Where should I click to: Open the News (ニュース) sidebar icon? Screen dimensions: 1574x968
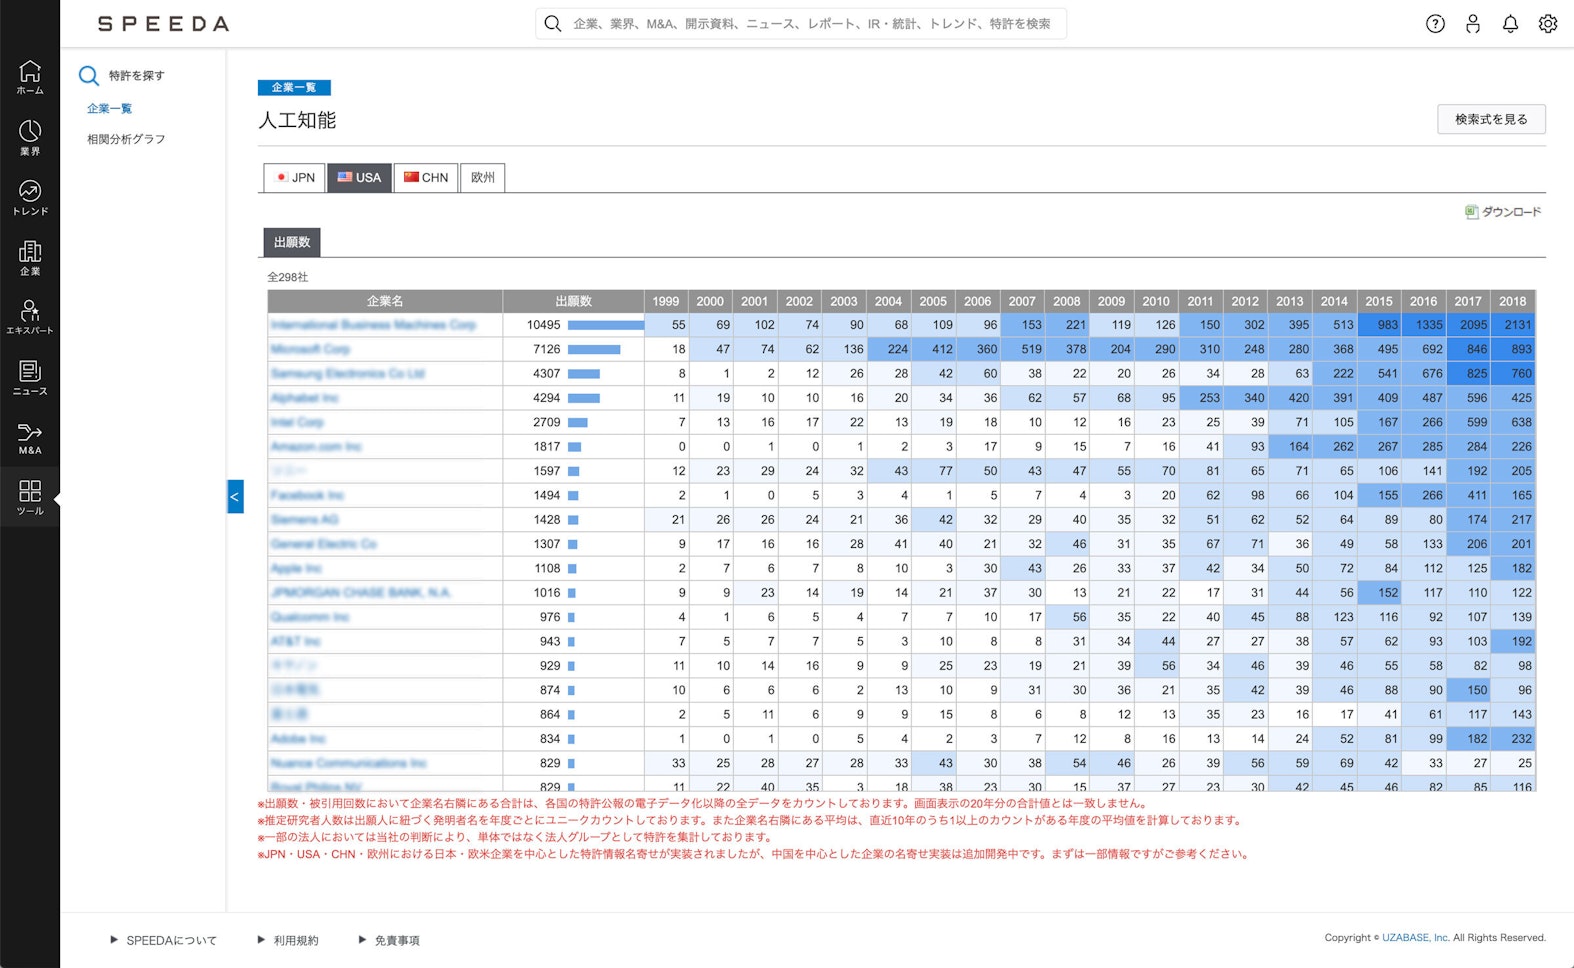[30, 377]
